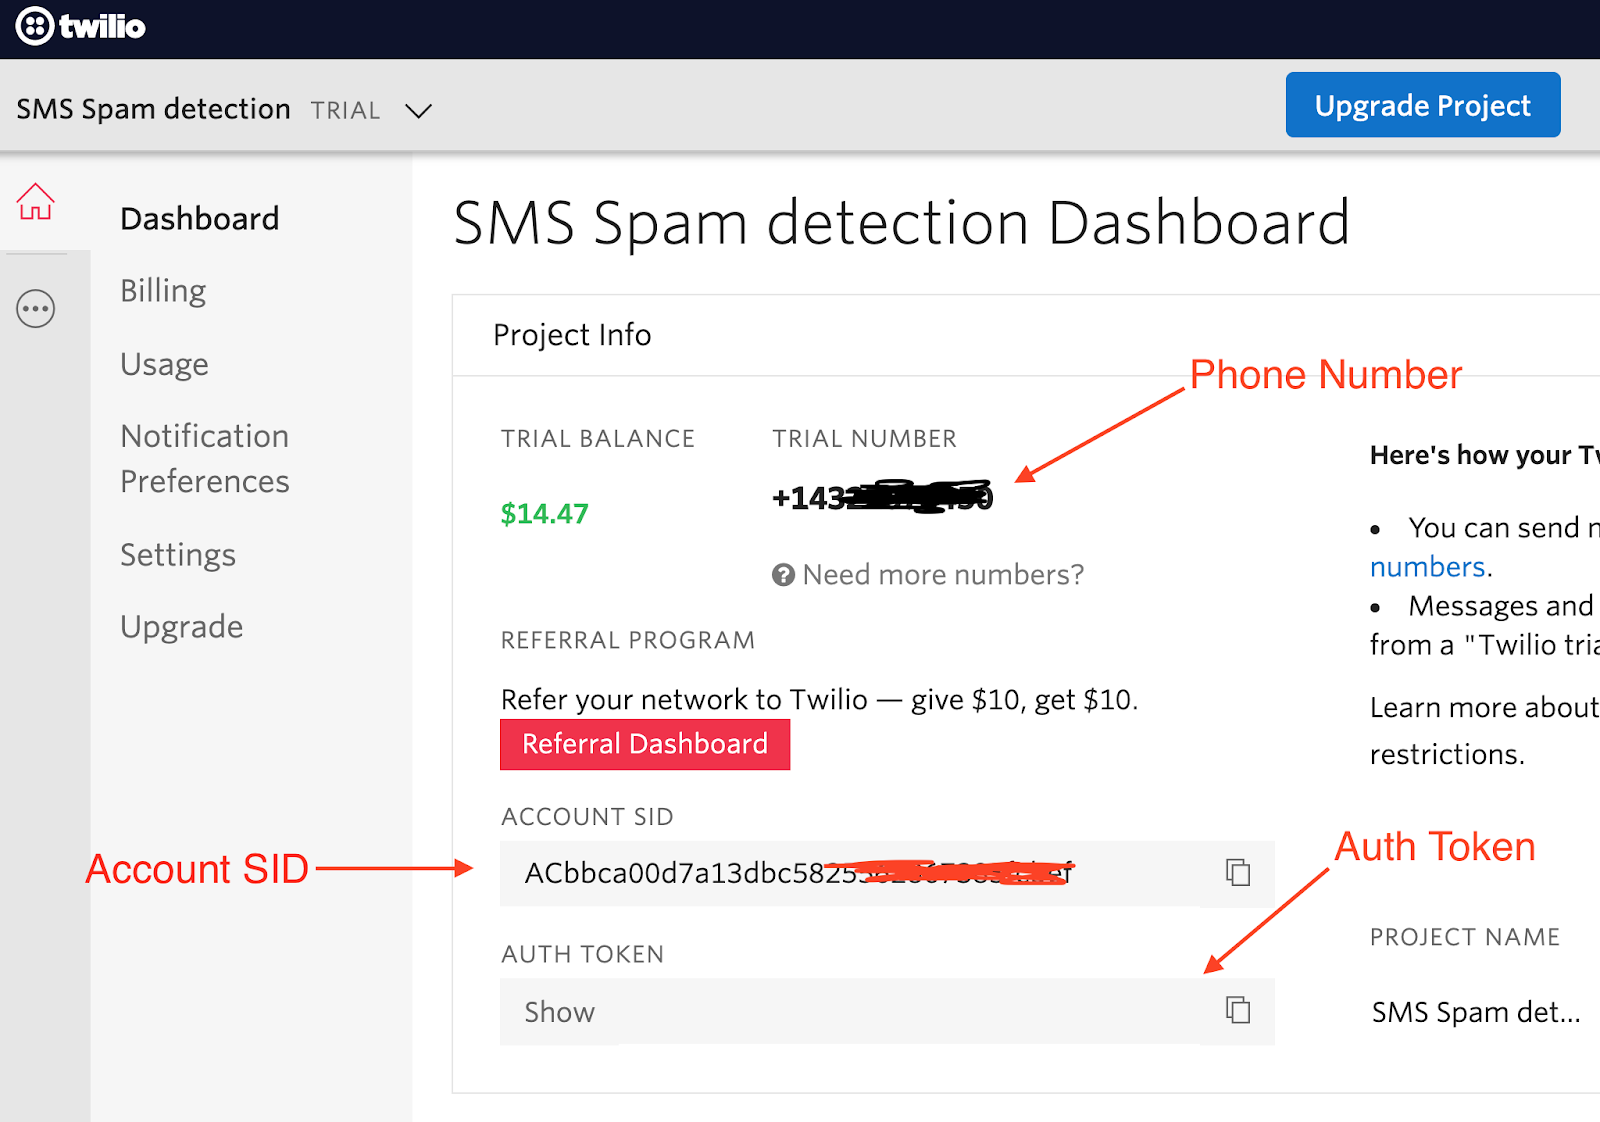Click the Refer your network to Twilio text
This screenshot has height=1122, width=1600.
tap(819, 699)
